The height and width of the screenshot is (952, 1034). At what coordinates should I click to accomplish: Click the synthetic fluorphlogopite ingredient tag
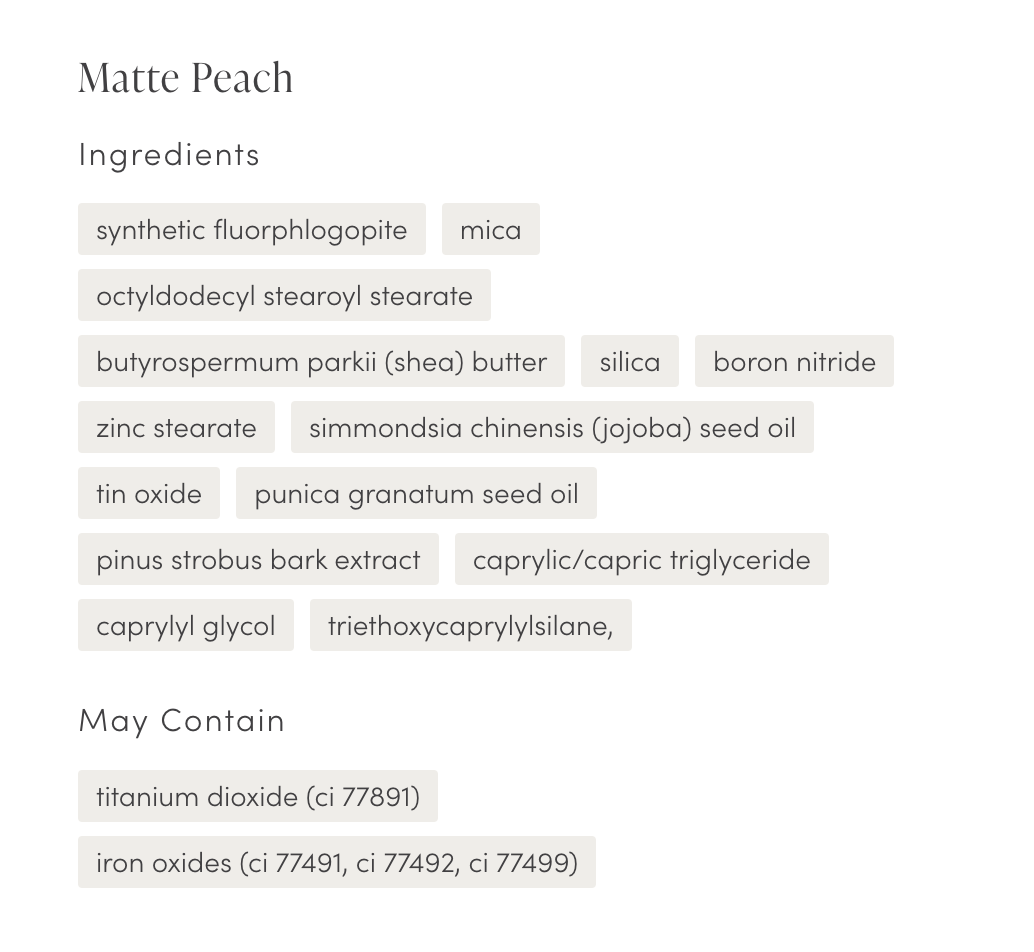point(251,230)
